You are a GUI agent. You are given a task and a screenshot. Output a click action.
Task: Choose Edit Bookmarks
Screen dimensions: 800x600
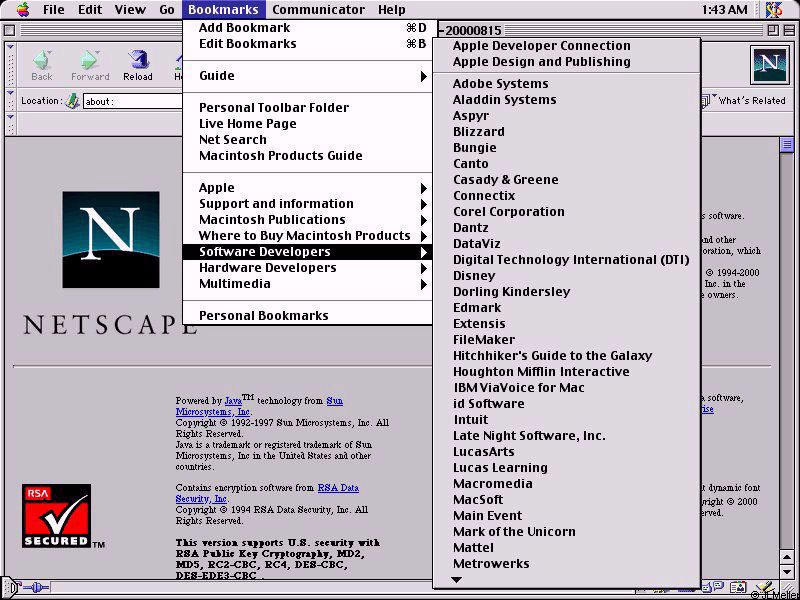coord(307,44)
